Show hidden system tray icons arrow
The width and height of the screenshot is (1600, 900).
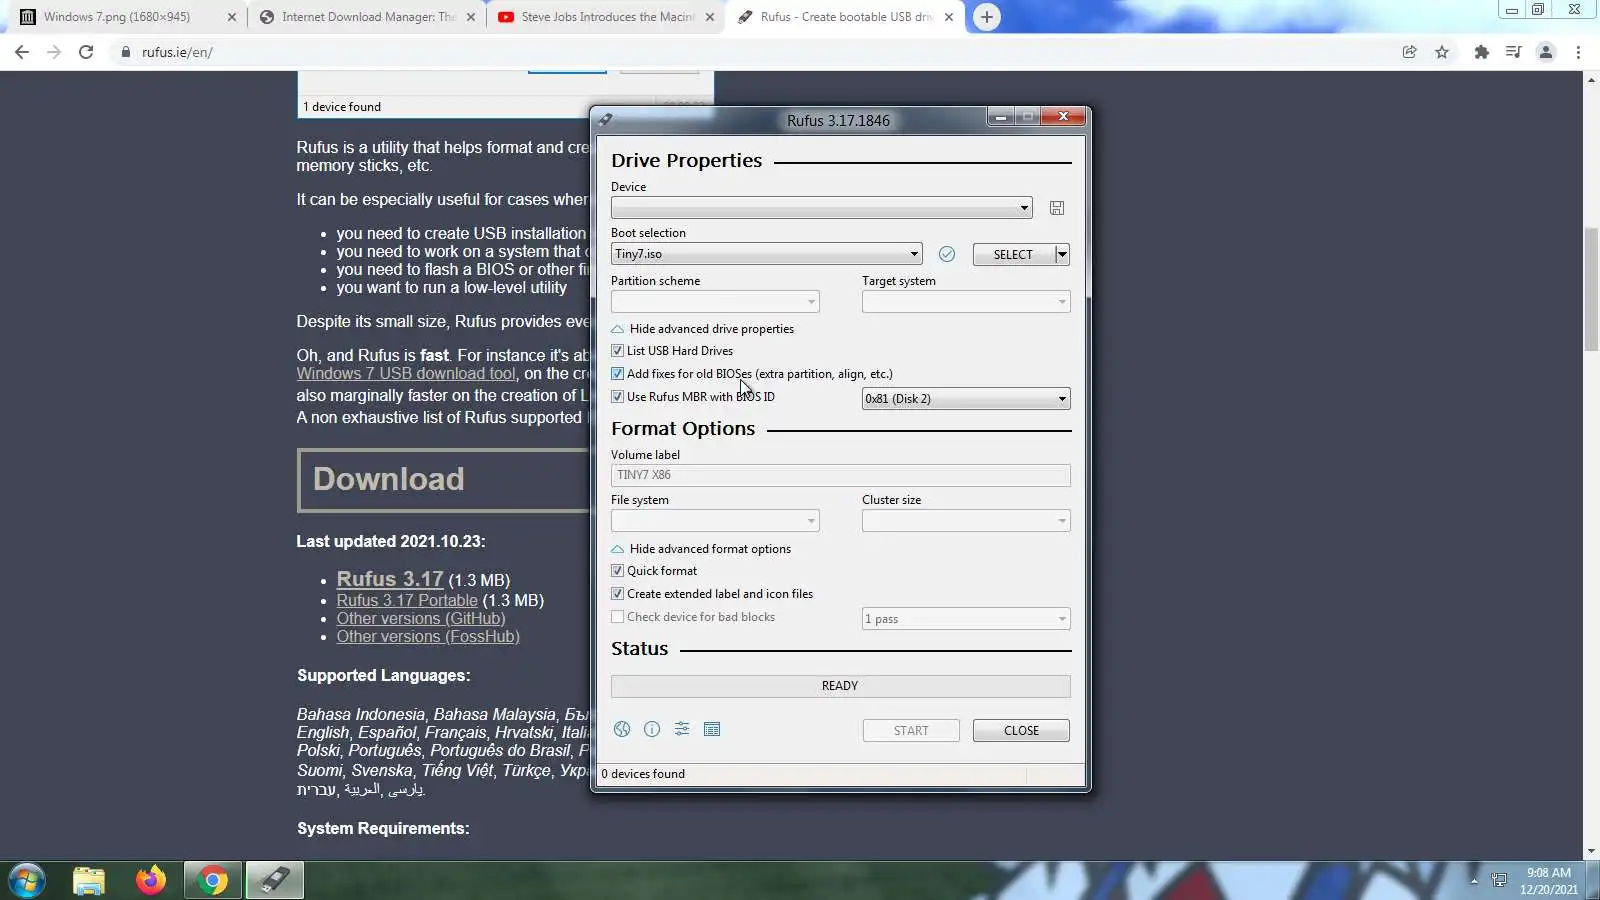[1474, 881]
